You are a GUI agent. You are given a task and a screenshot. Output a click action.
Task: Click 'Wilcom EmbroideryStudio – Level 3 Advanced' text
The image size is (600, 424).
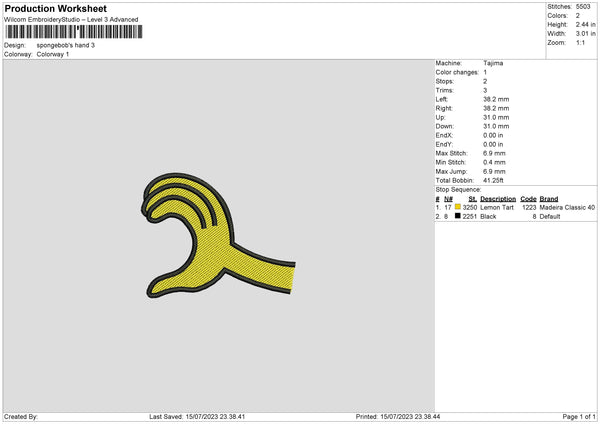[x=71, y=20]
